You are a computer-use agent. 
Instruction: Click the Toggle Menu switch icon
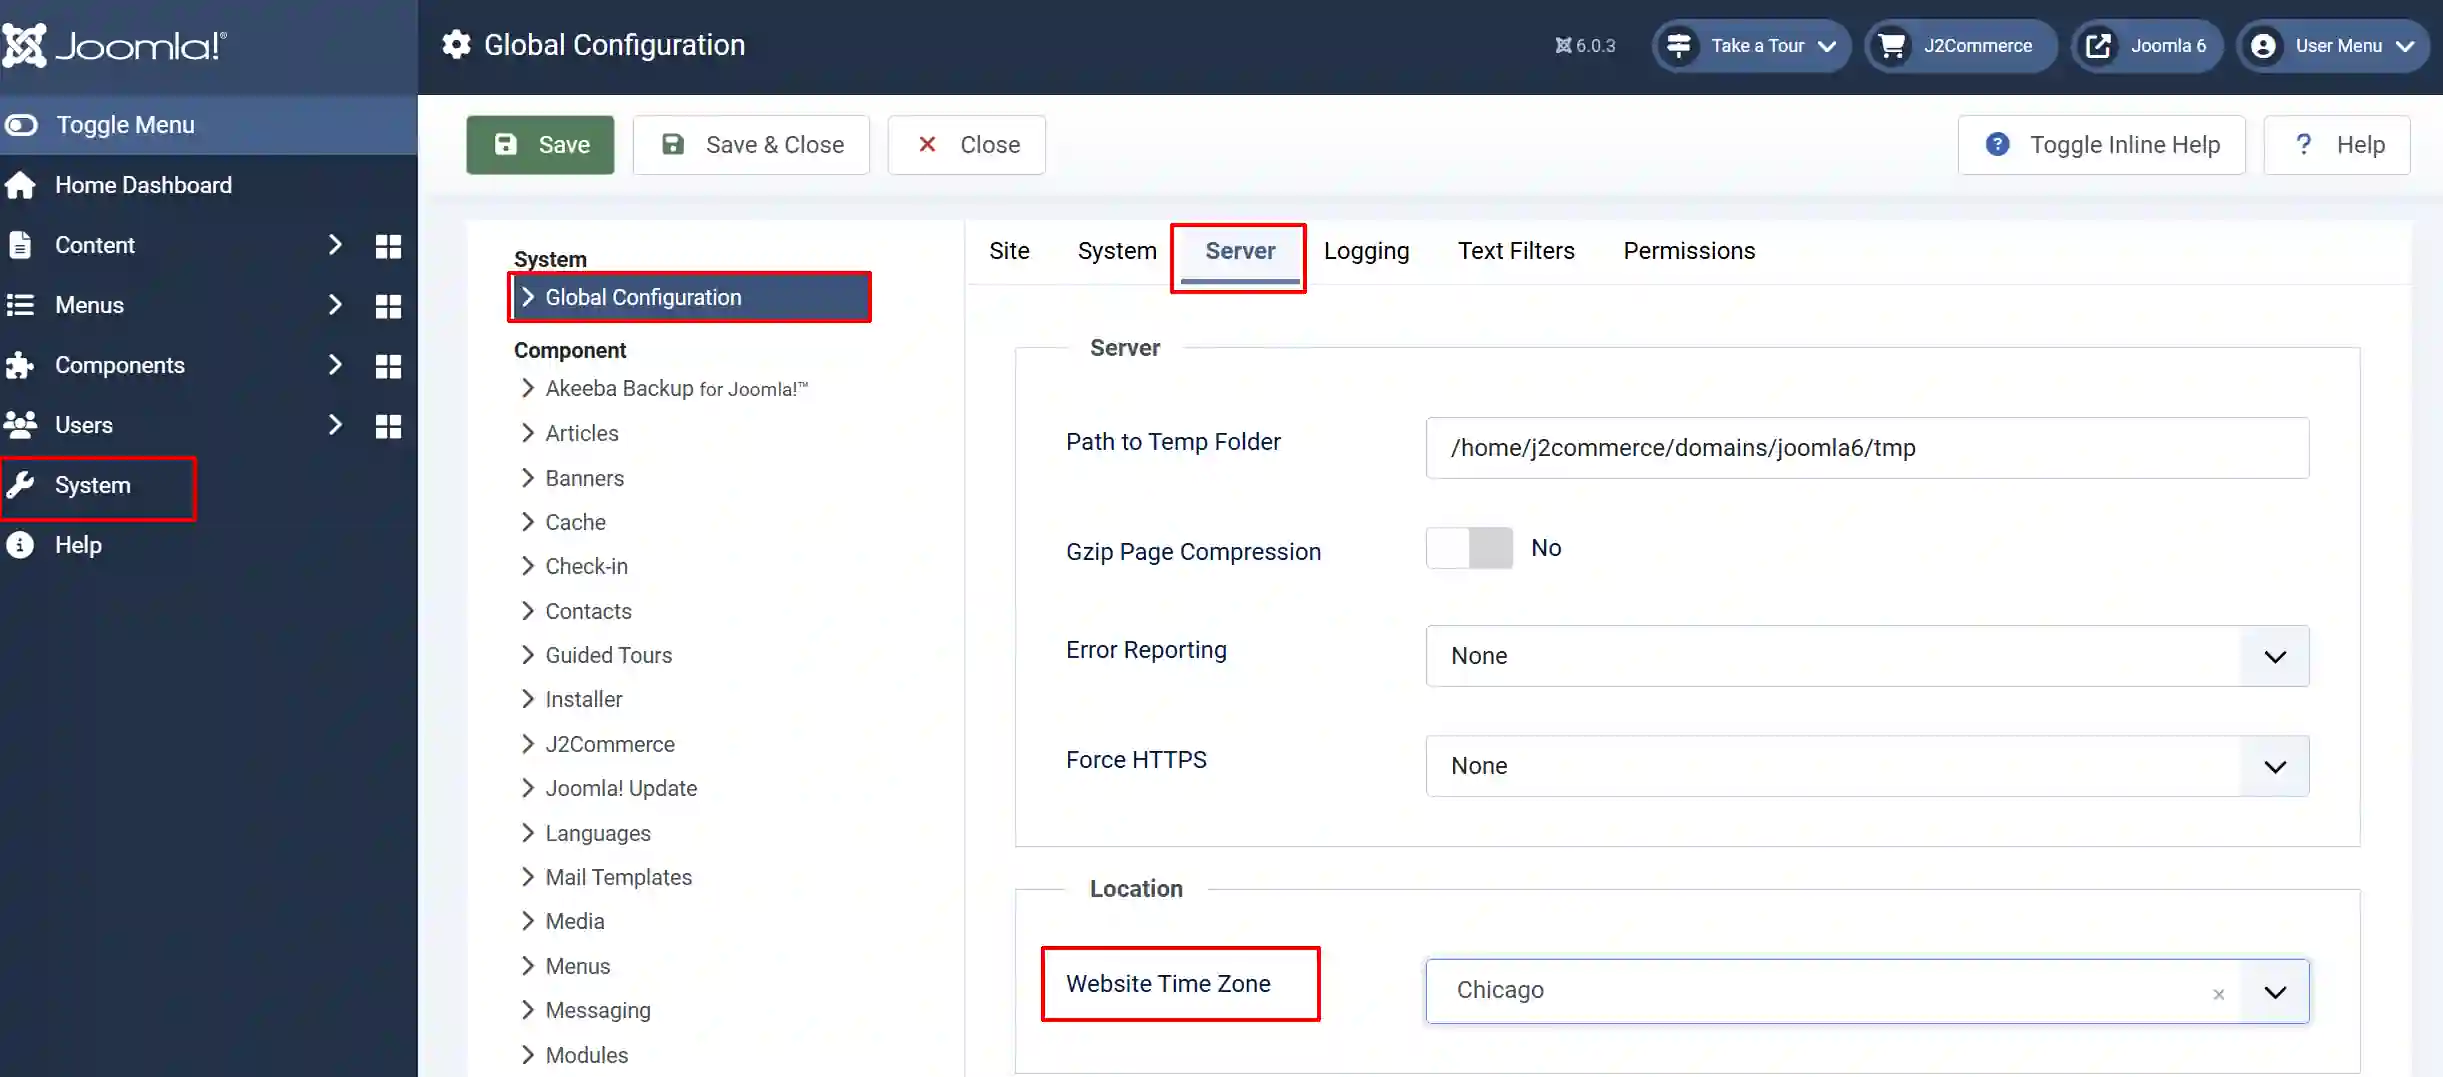pos(21,125)
